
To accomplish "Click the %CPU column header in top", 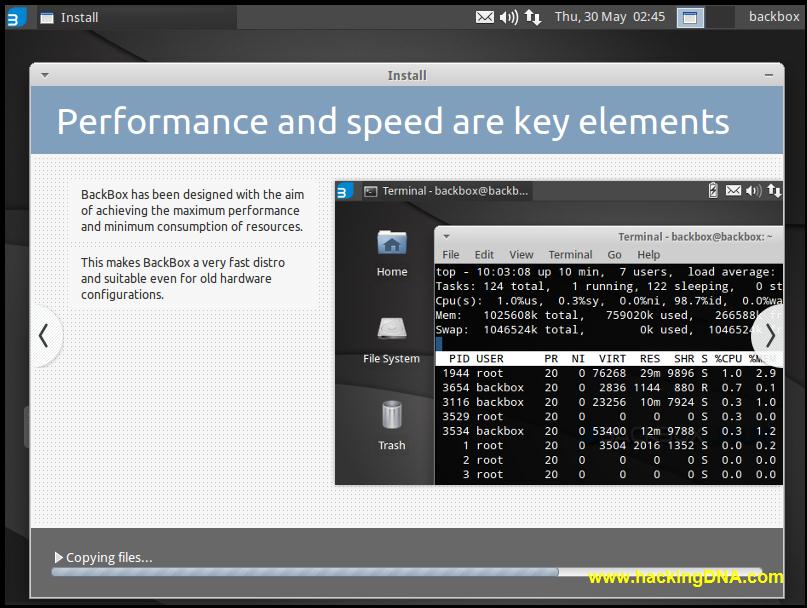I will 728,359.
